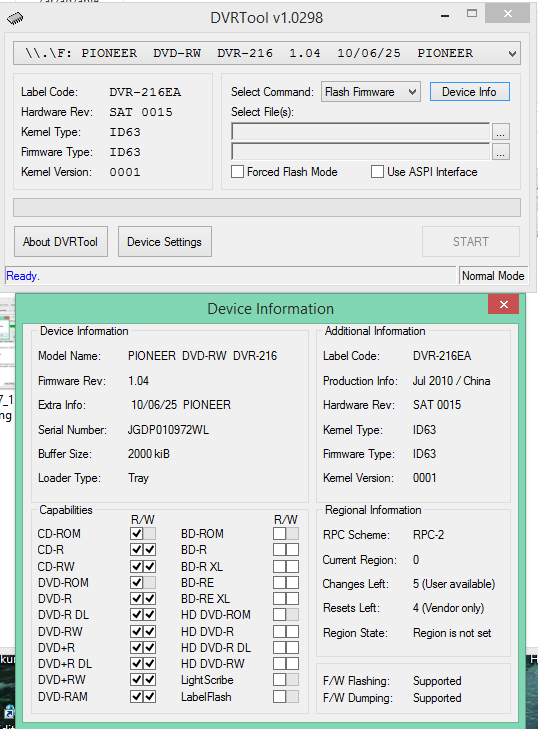Click the Tray loader type value
The image size is (538, 729).
point(139,478)
